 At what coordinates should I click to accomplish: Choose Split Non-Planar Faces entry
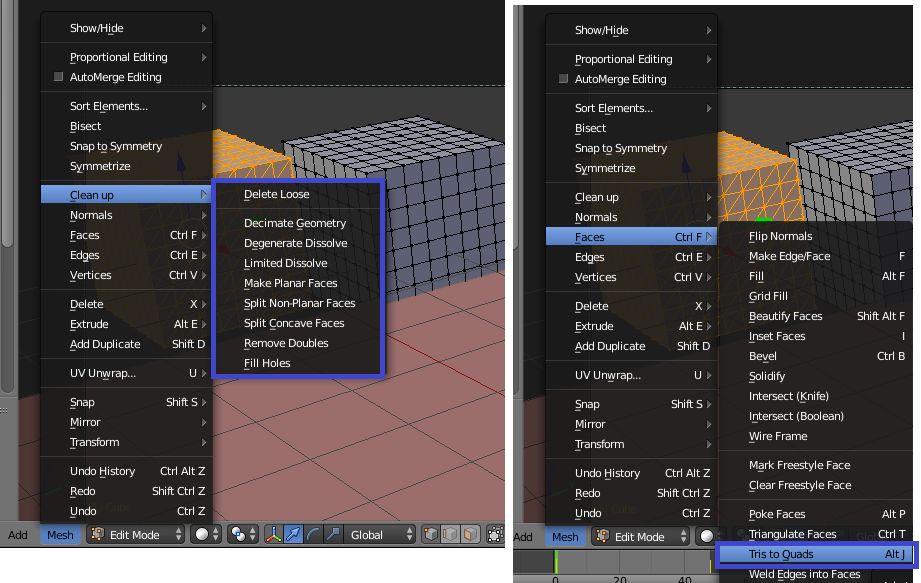pos(298,303)
